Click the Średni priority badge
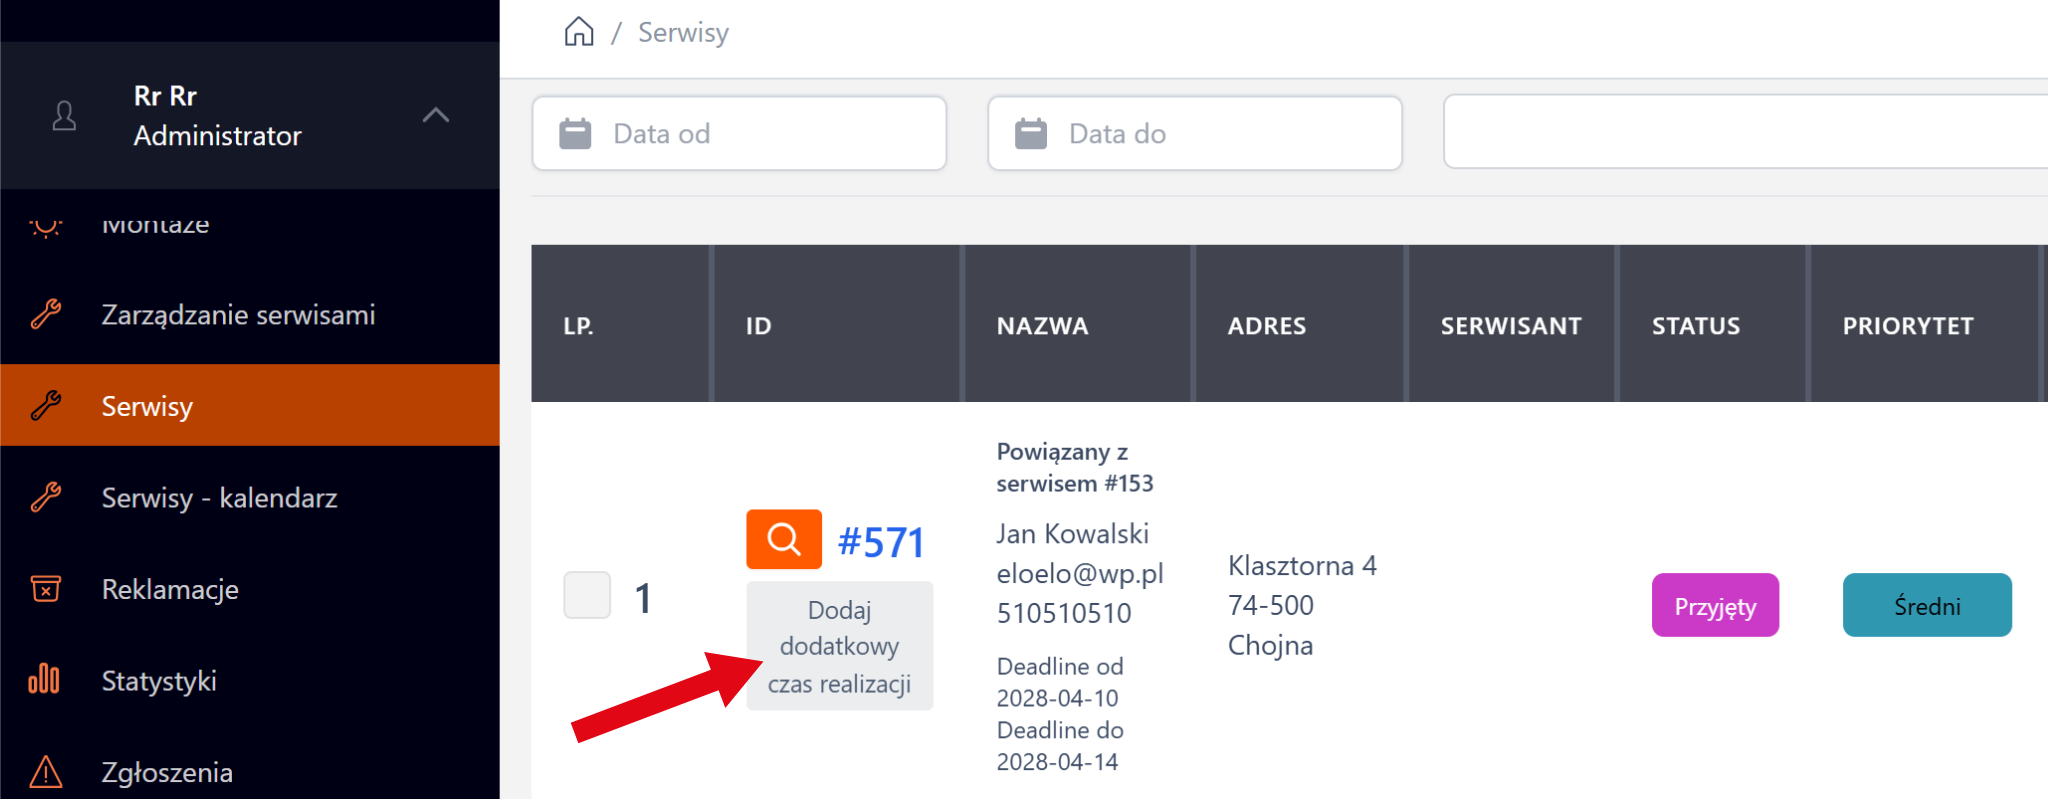This screenshot has width=2048, height=799. click(1927, 606)
